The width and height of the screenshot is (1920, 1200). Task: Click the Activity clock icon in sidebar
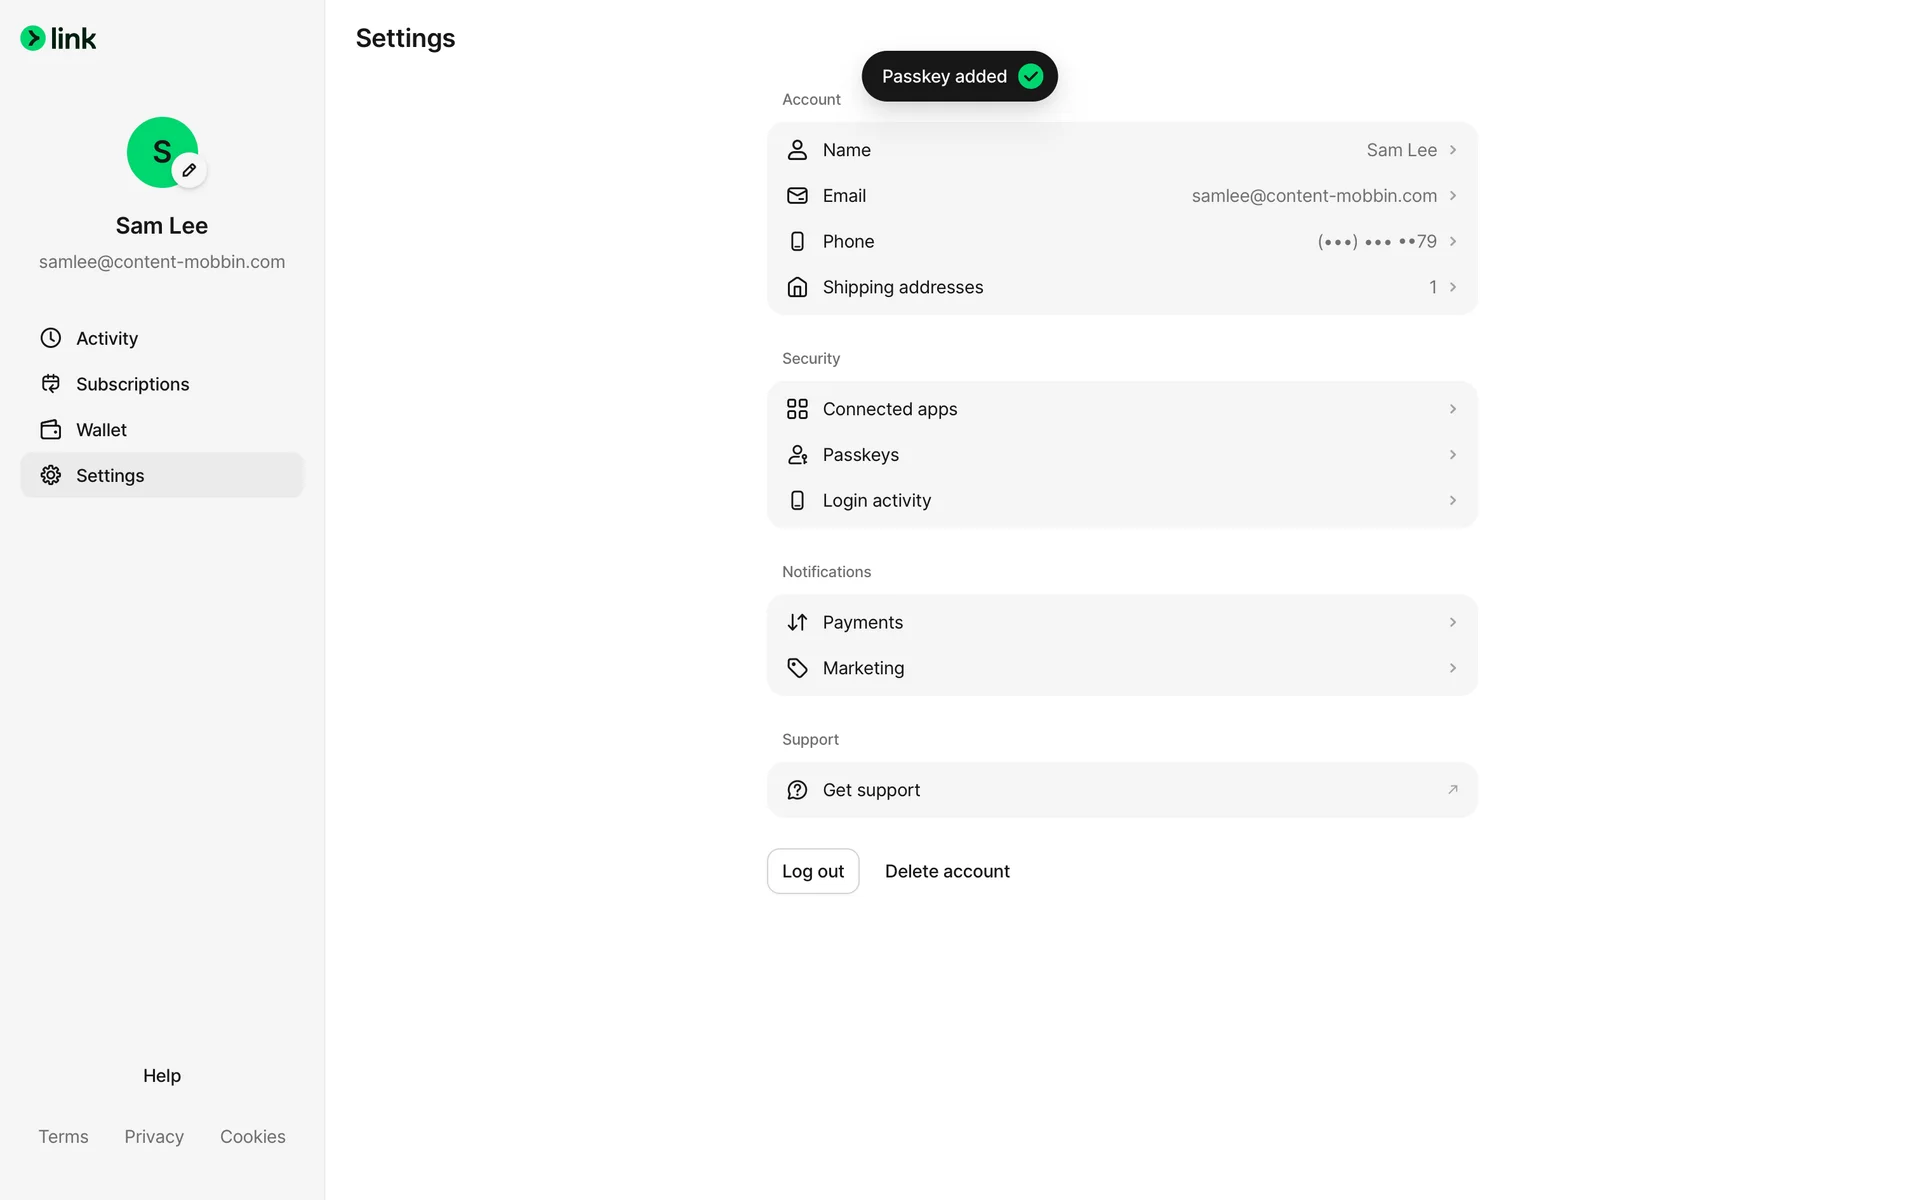pyautogui.click(x=51, y=338)
